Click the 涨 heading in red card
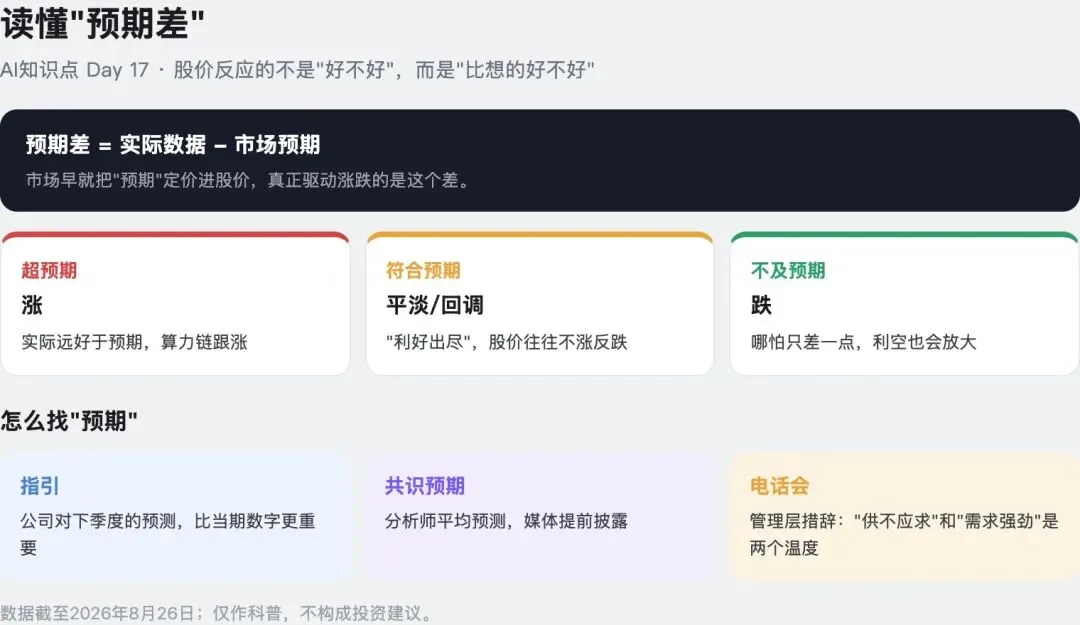The width and height of the screenshot is (1080, 625). click(32, 305)
